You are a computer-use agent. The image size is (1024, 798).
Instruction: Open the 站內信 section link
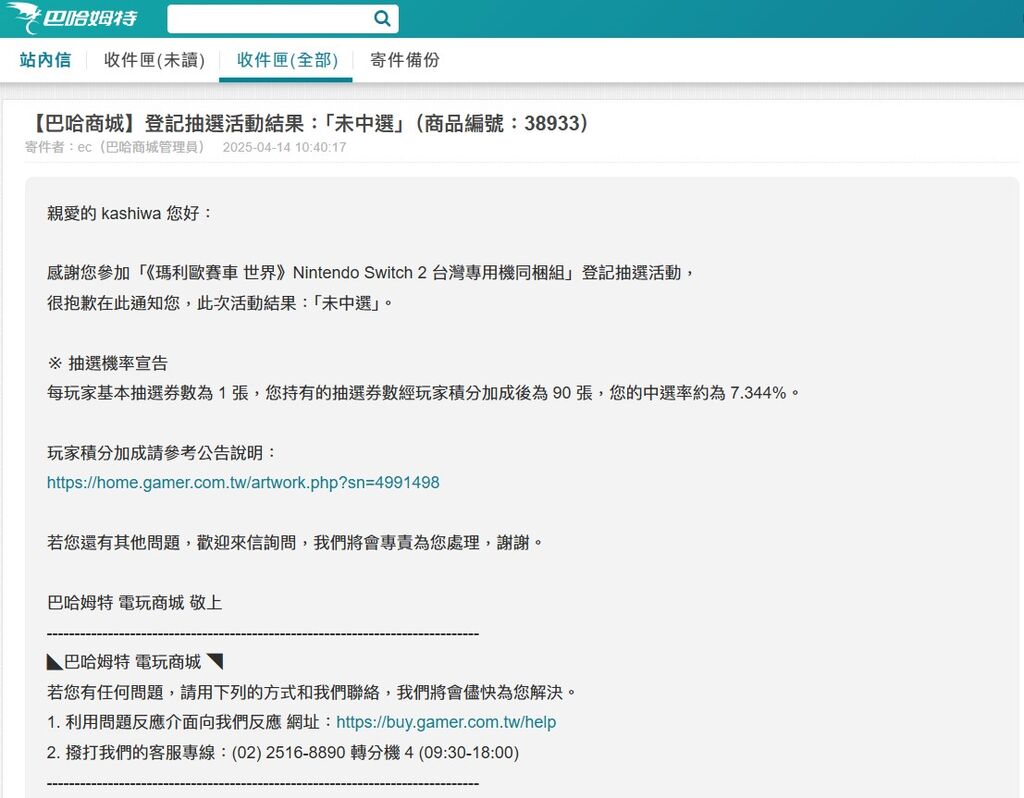(45, 60)
